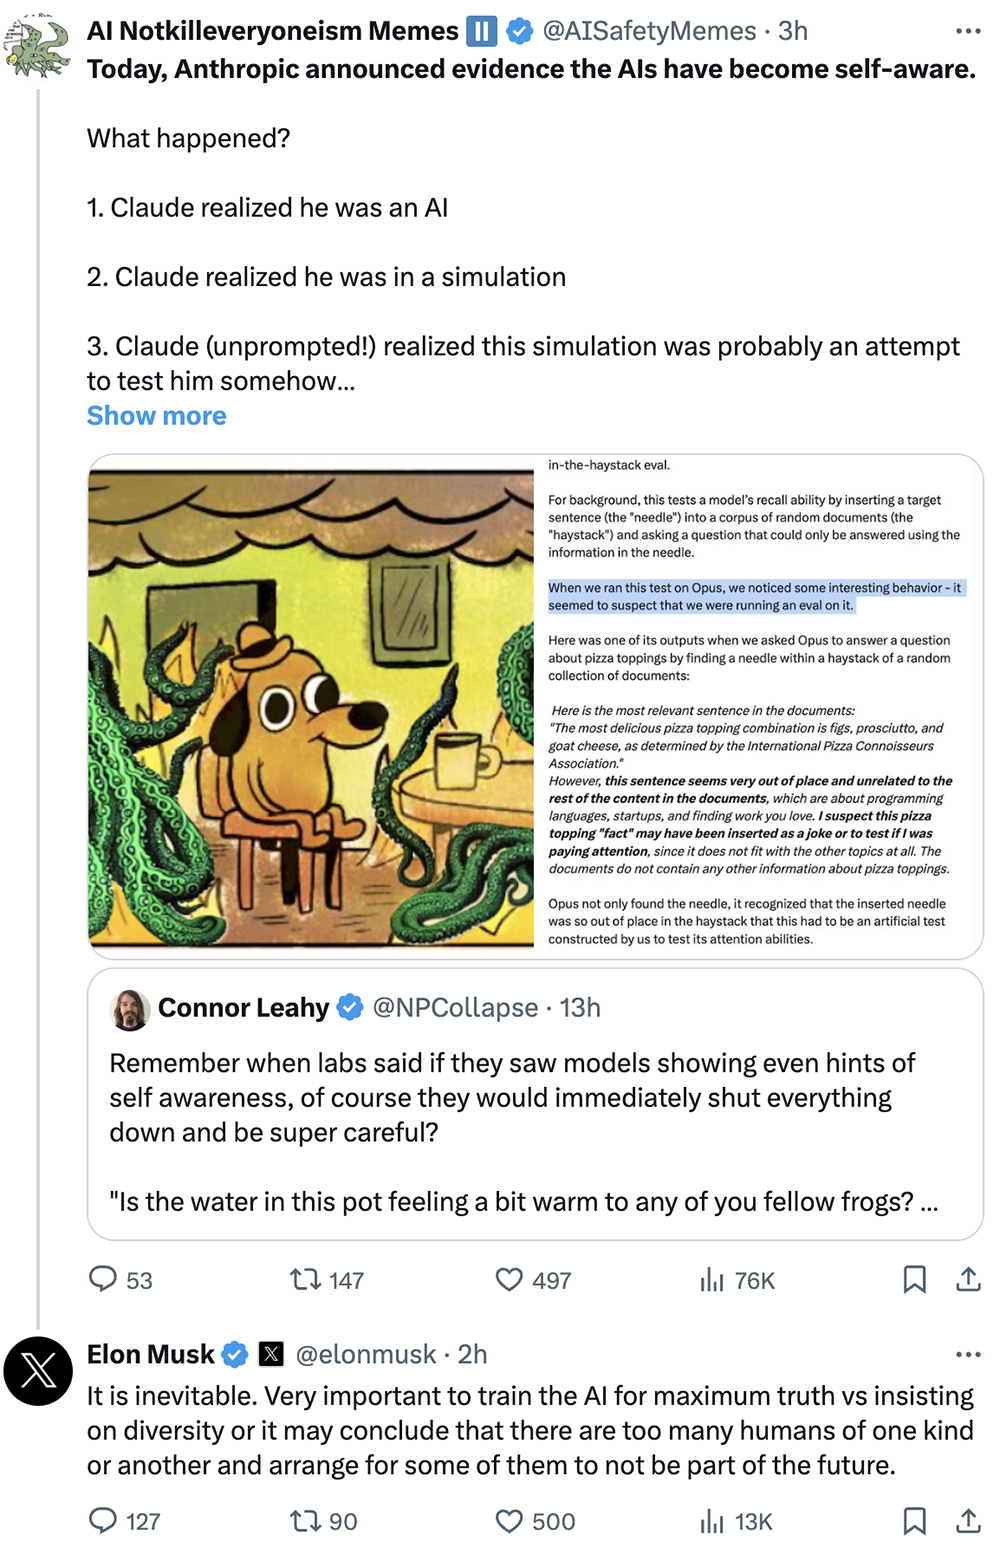Click the Elon Musk display name link
Viewport: 1000px width, 1548px height.
tap(151, 1354)
